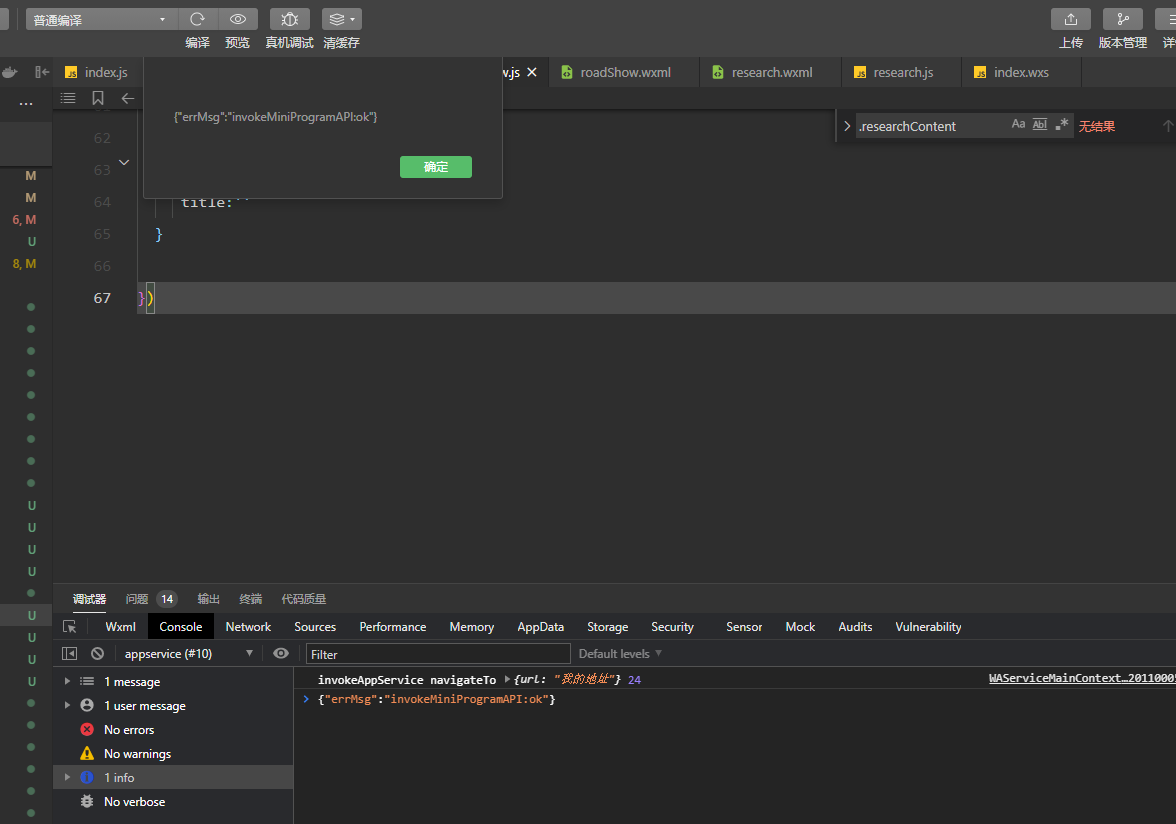The height and width of the screenshot is (824, 1176).
Task: Open the Memory devtools tab
Action: pyautogui.click(x=472, y=627)
